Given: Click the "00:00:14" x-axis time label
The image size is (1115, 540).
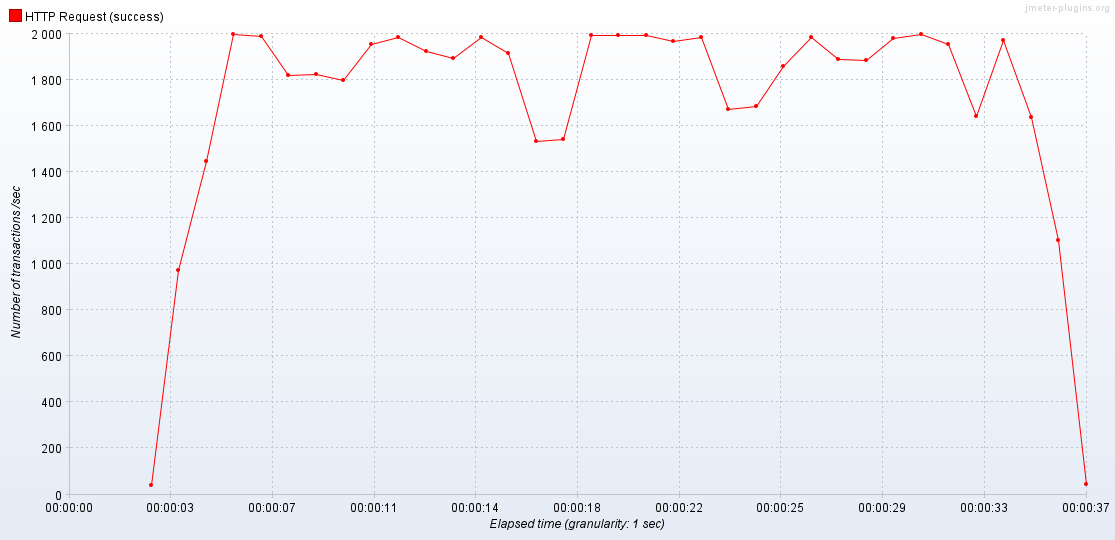Looking at the screenshot, I should (476, 508).
